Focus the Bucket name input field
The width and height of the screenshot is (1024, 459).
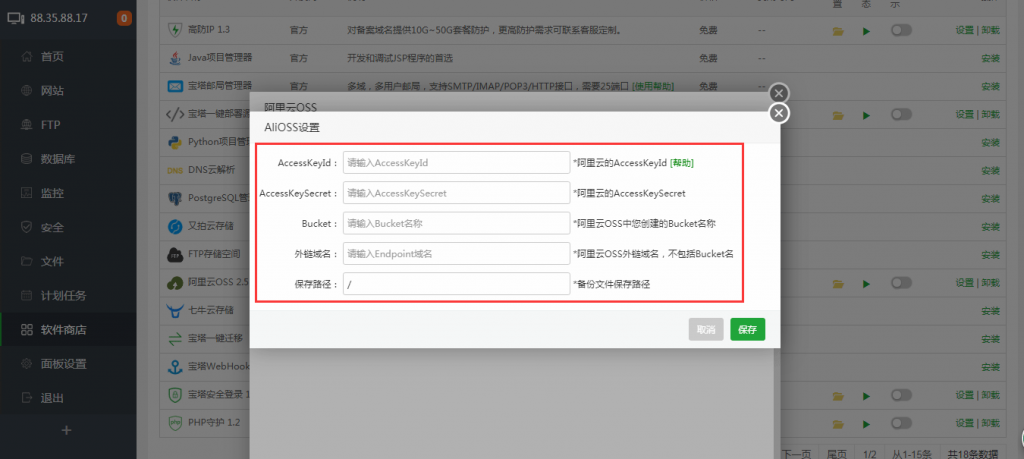coord(456,223)
